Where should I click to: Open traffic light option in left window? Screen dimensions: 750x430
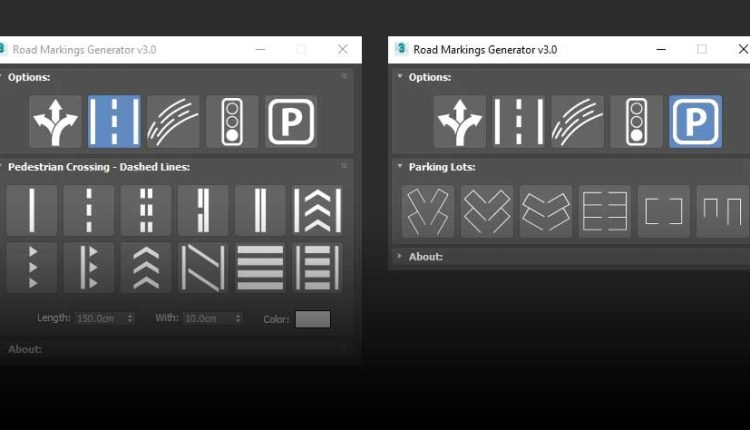point(232,122)
